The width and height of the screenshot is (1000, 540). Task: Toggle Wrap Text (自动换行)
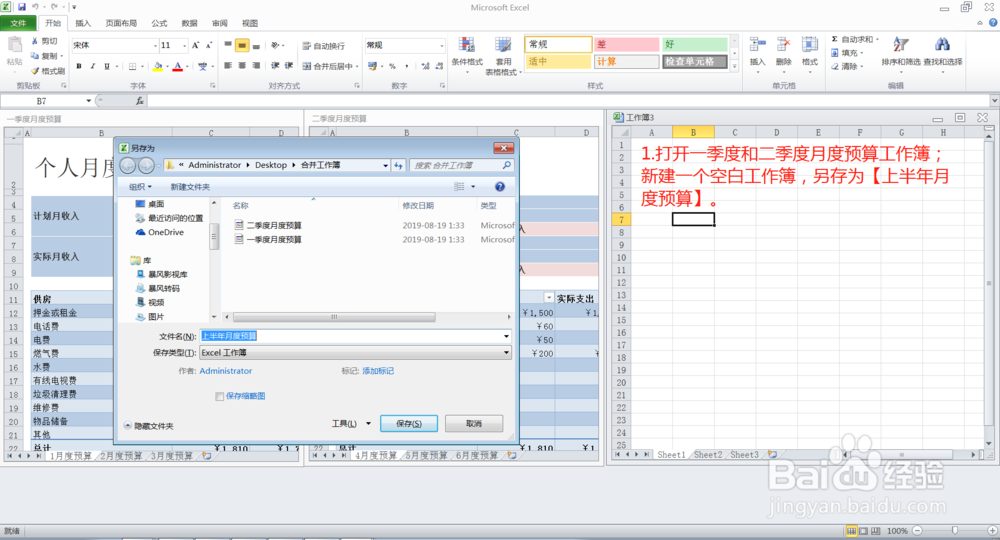point(323,46)
